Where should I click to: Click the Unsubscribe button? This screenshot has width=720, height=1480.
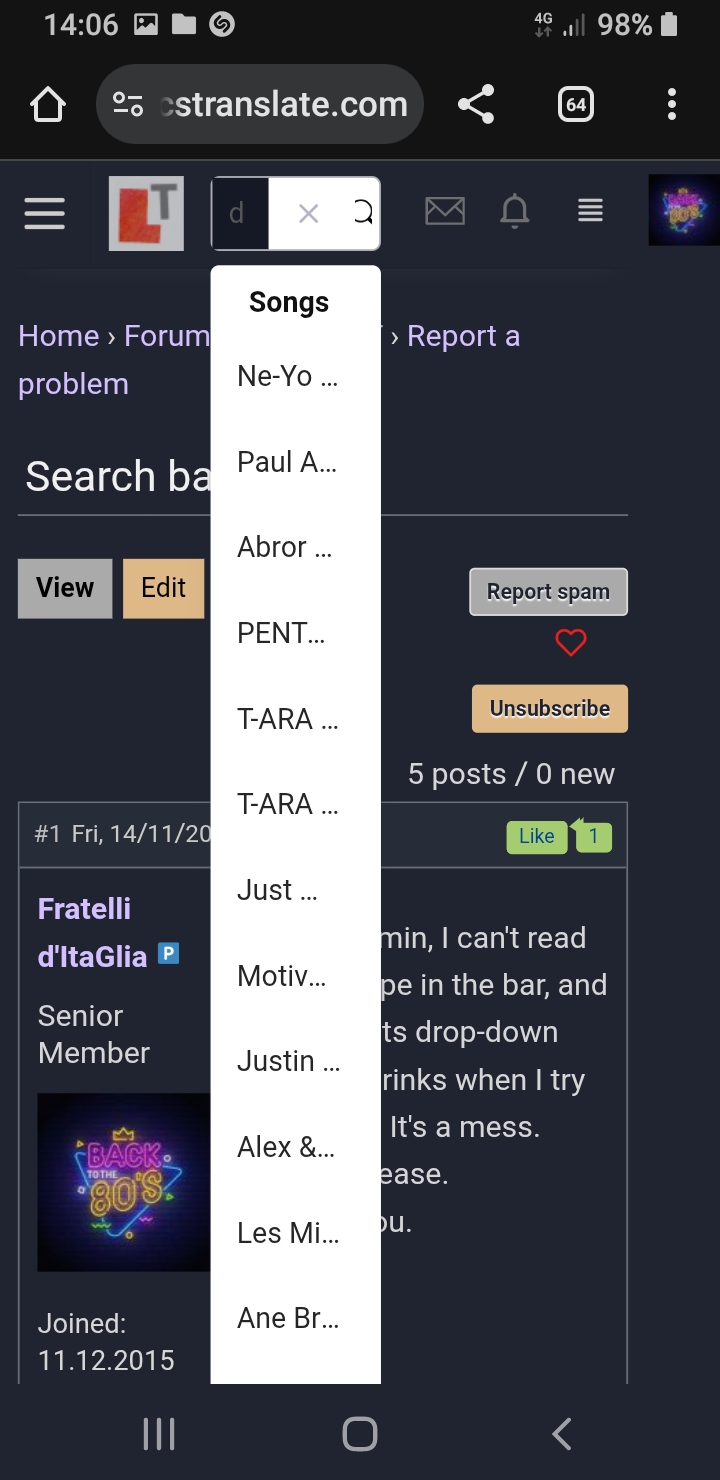[x=550, y=709]
